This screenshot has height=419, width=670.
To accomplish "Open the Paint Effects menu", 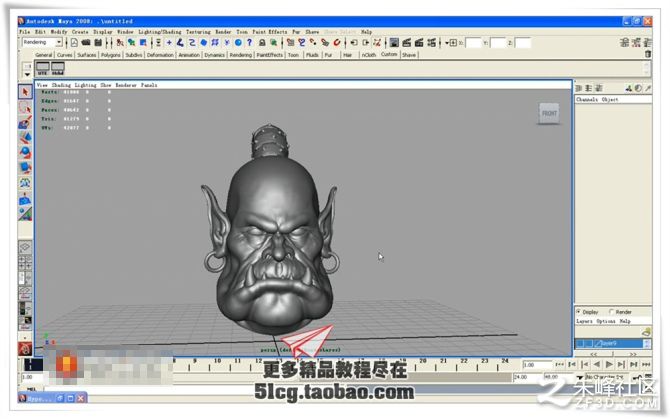I will click(x=270, y=32).
